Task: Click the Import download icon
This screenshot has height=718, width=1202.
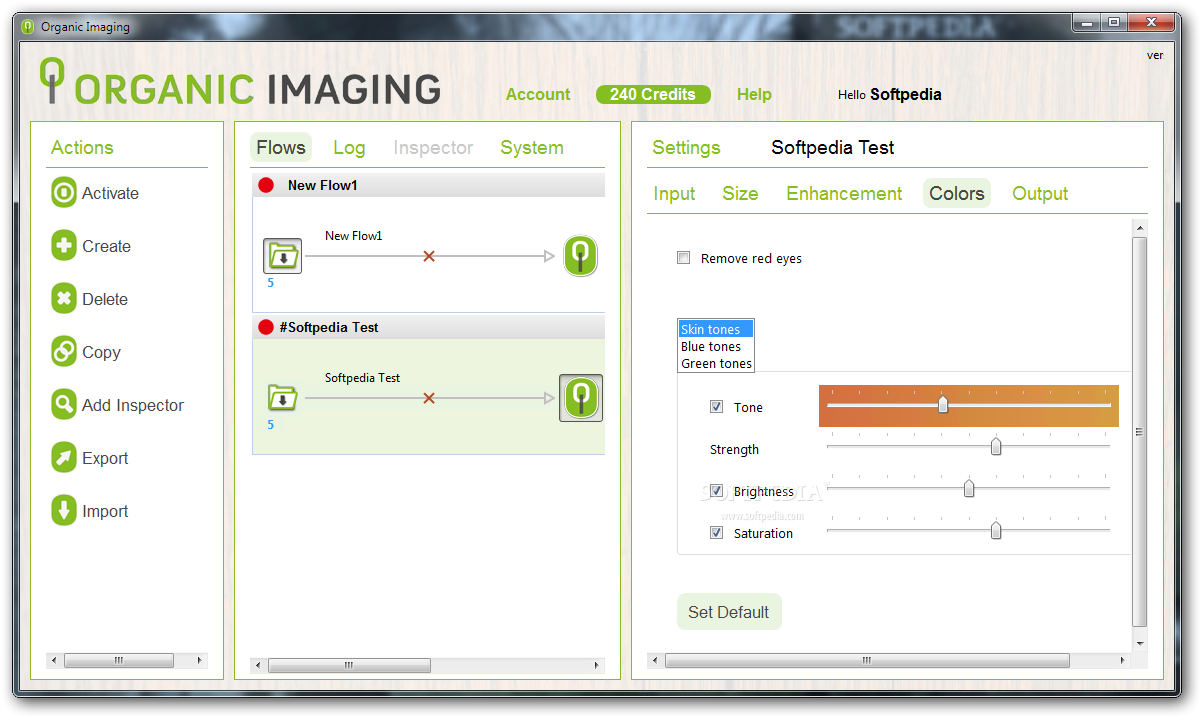Action: click(64, 511)
